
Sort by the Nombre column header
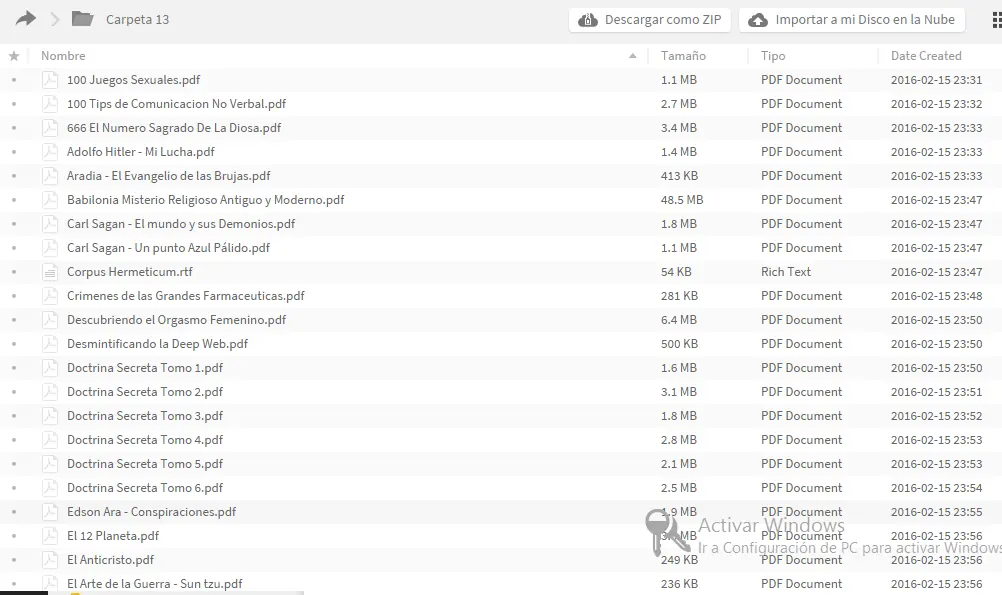63,56
